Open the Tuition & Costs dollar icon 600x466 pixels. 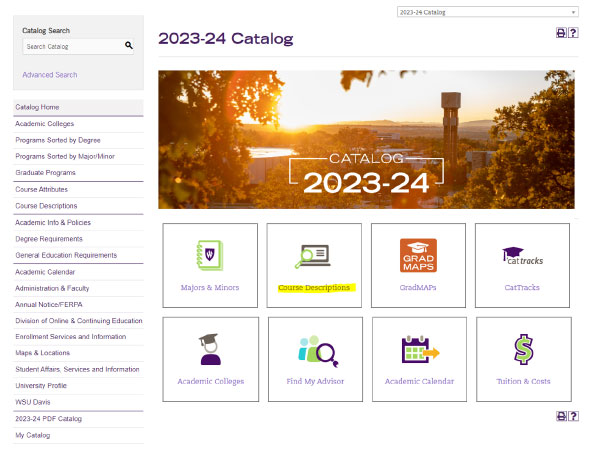(x=522, y=350)
